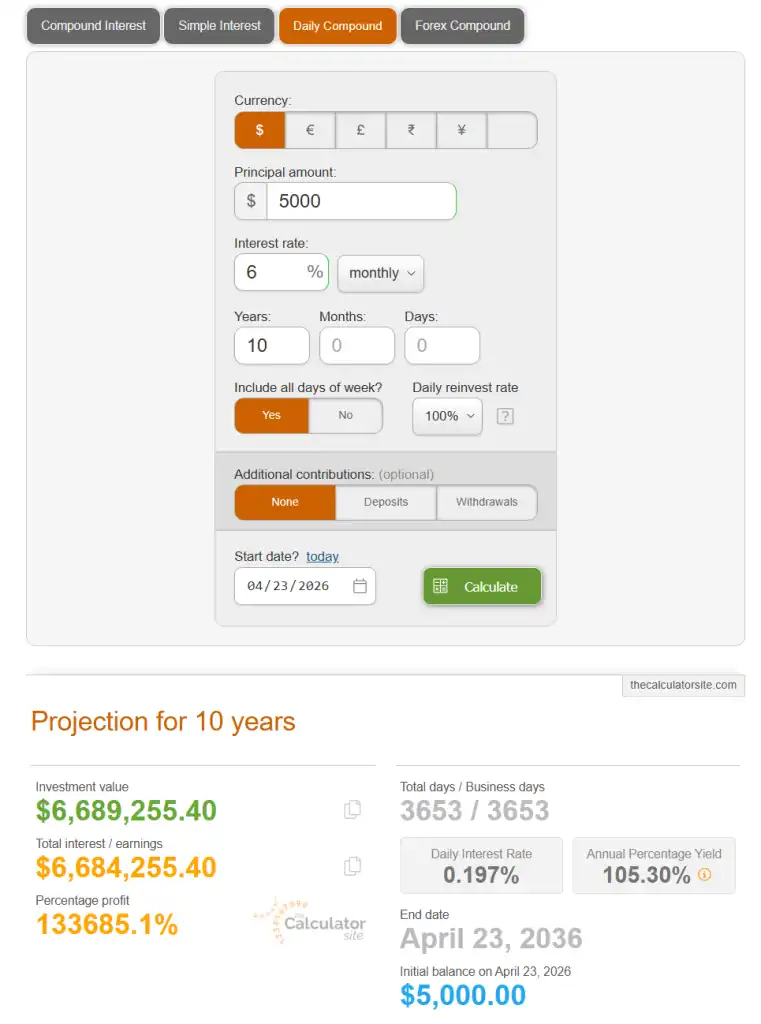
Task: Copy the total interest earnings amount
Action: point(352,867)
